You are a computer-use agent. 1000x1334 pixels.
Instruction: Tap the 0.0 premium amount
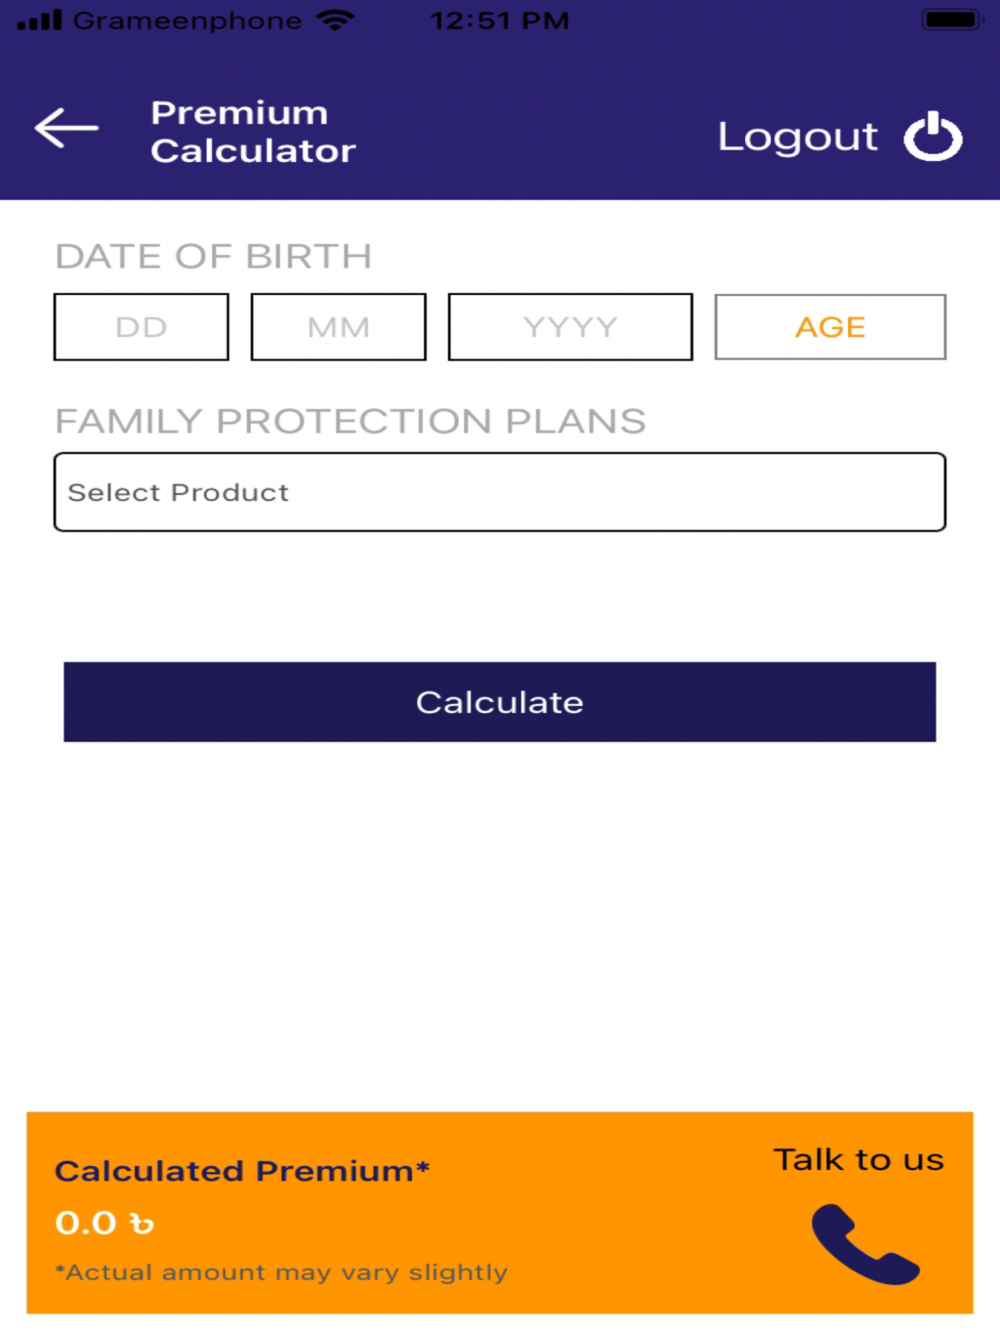[86, 1223]
